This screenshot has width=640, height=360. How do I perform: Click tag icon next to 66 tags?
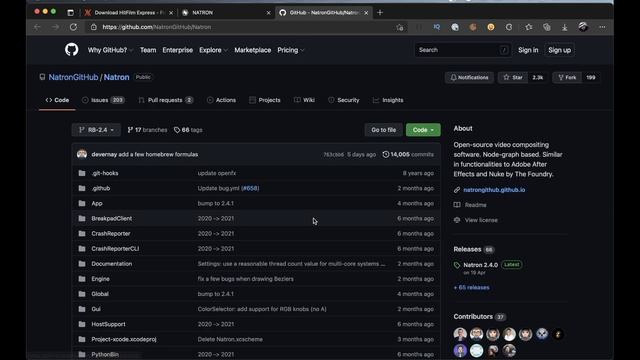[177, 130]
